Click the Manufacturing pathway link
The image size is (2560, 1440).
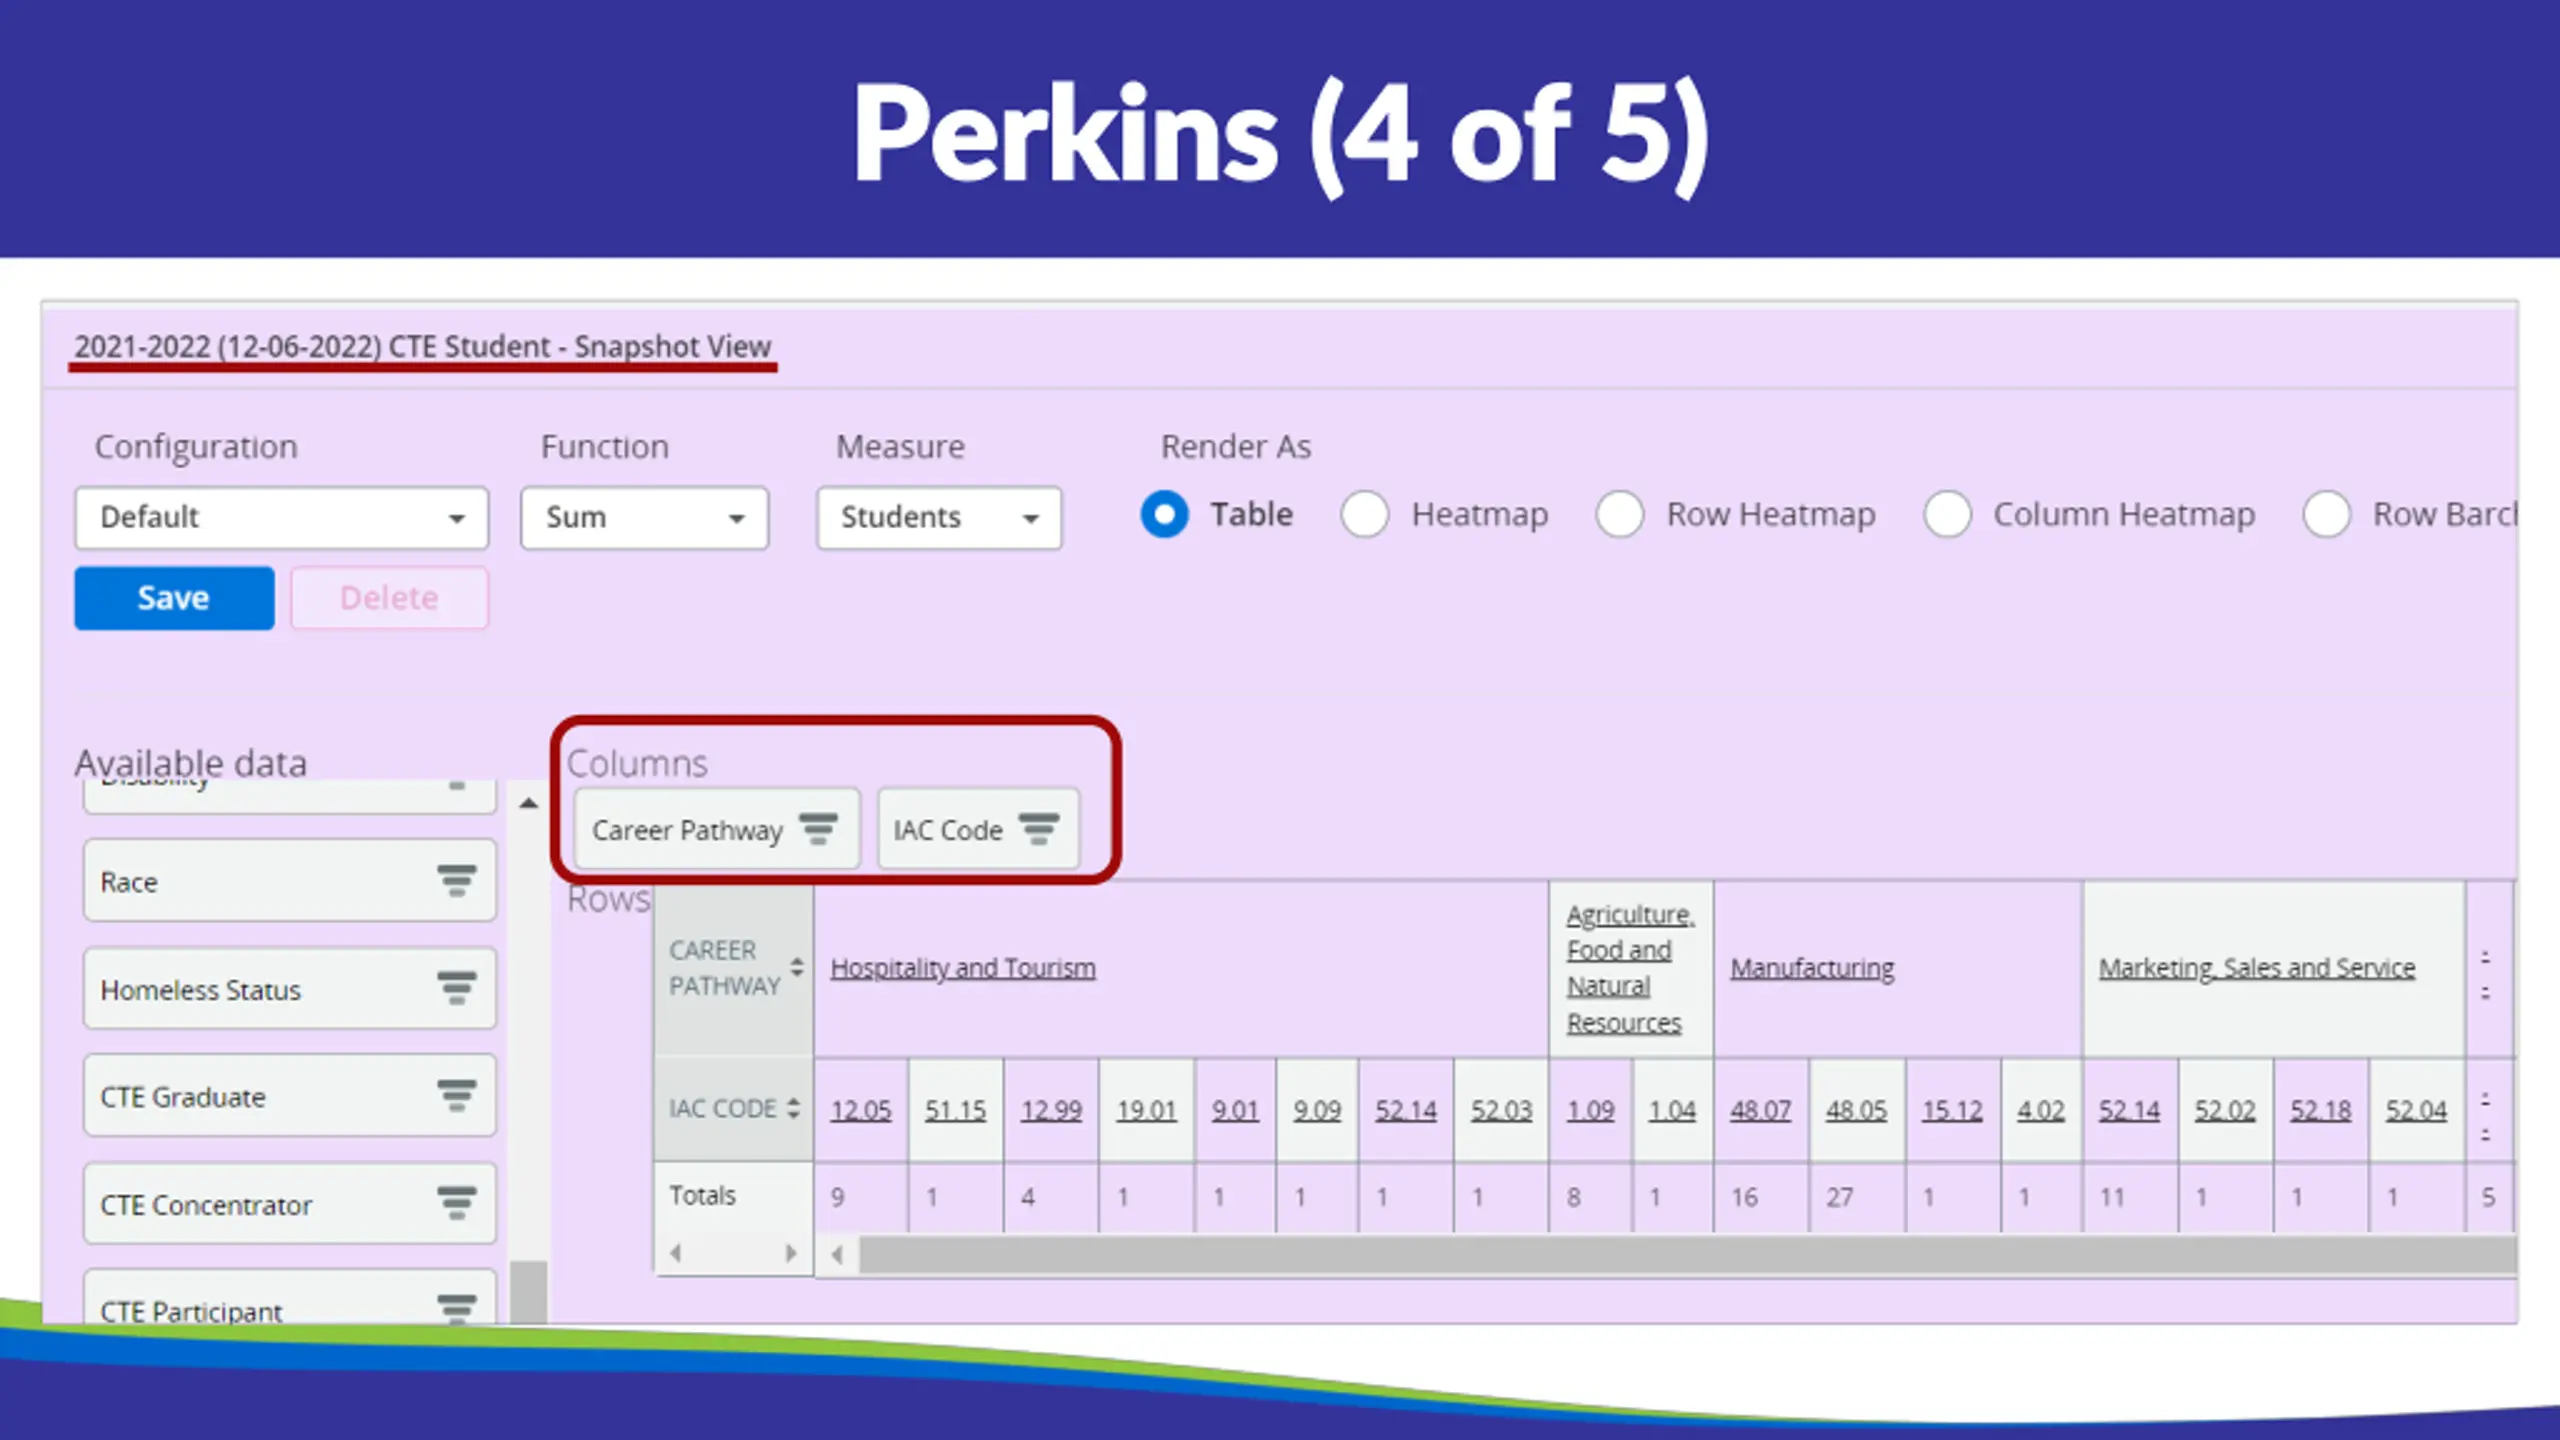[x=1812, y=968]
